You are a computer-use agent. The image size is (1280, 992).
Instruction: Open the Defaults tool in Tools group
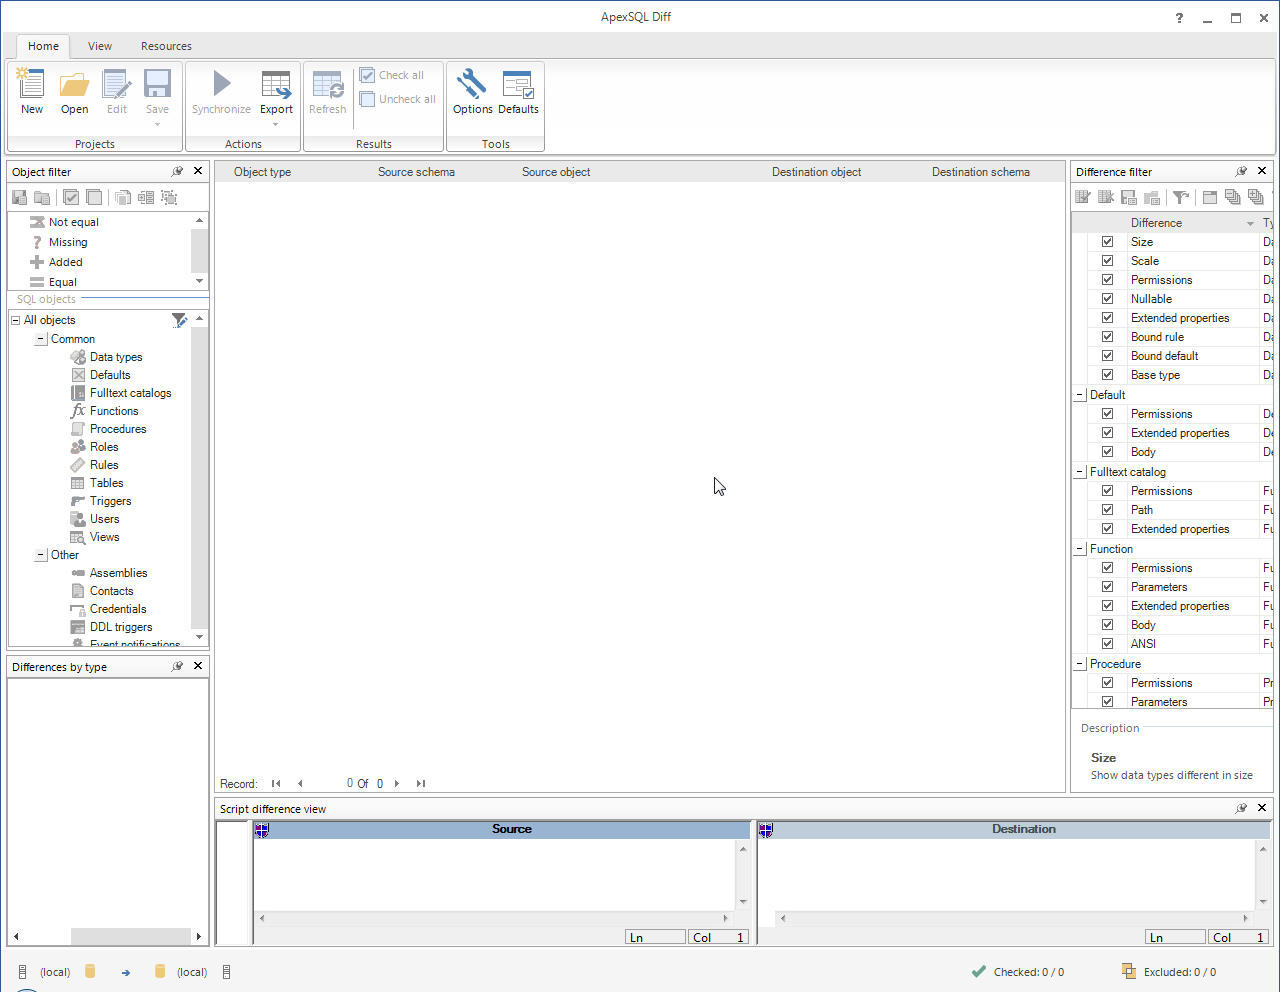pyautogui.click(x=518, y=92)
